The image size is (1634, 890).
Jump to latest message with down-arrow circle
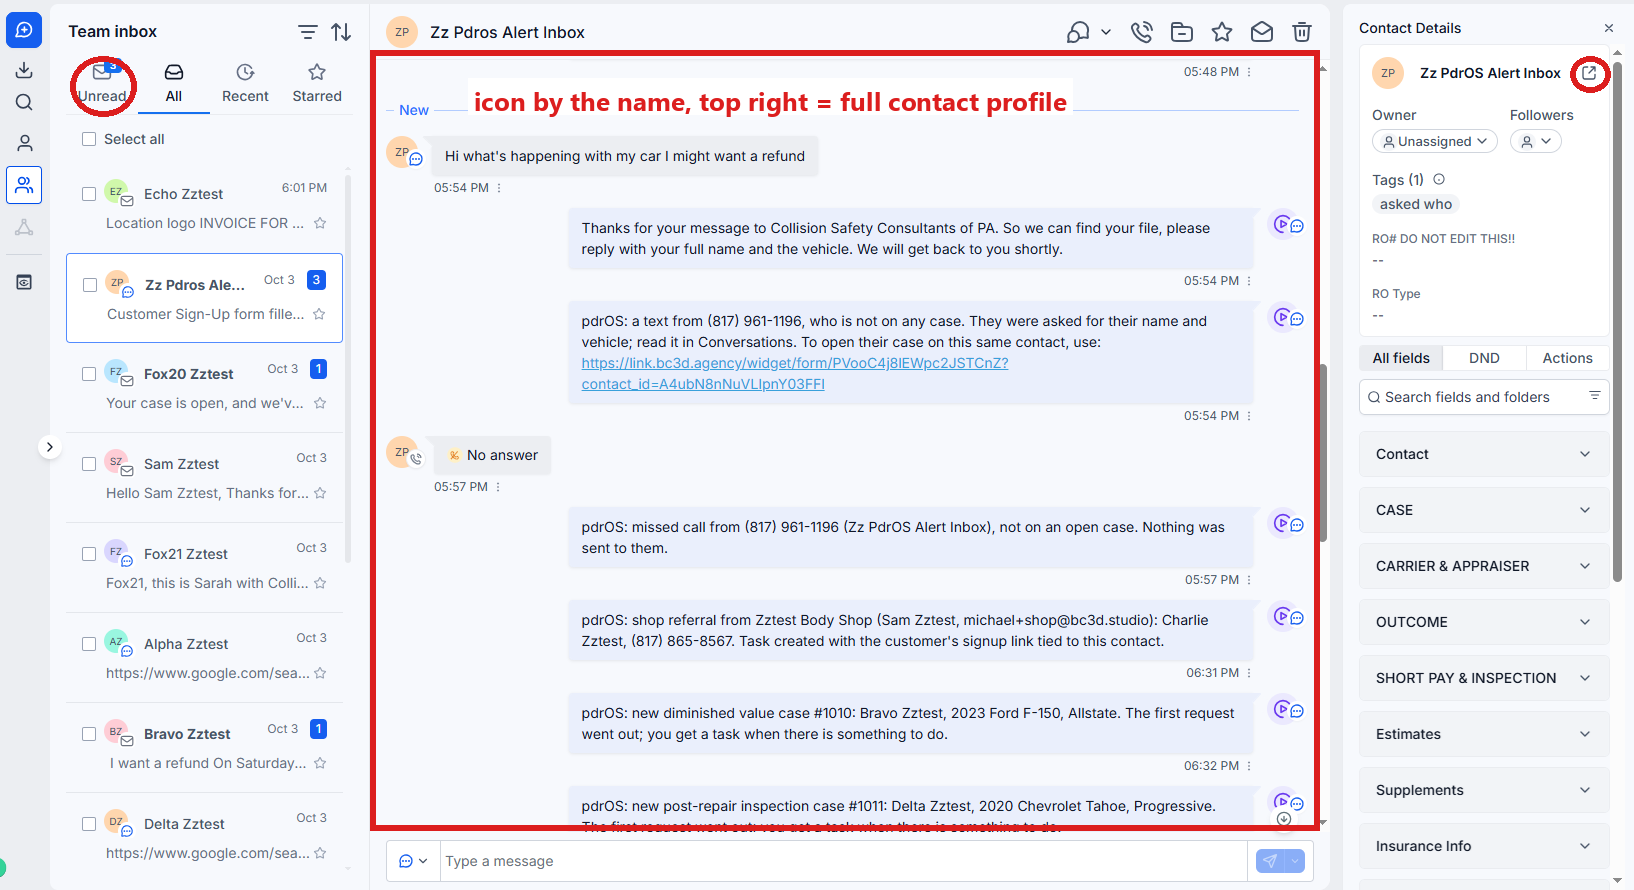pyautogui.click(x=1285, y=819)
